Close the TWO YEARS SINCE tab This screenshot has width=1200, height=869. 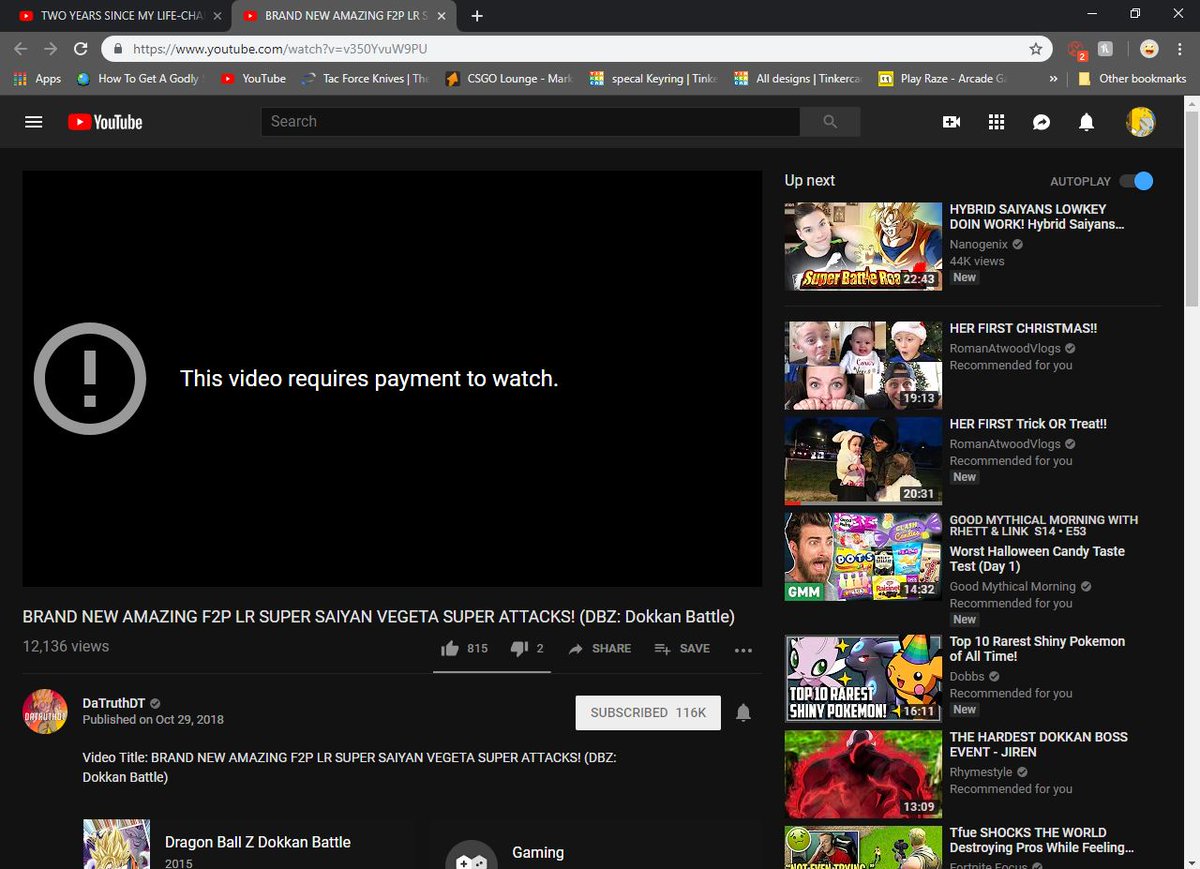[217, 16]
